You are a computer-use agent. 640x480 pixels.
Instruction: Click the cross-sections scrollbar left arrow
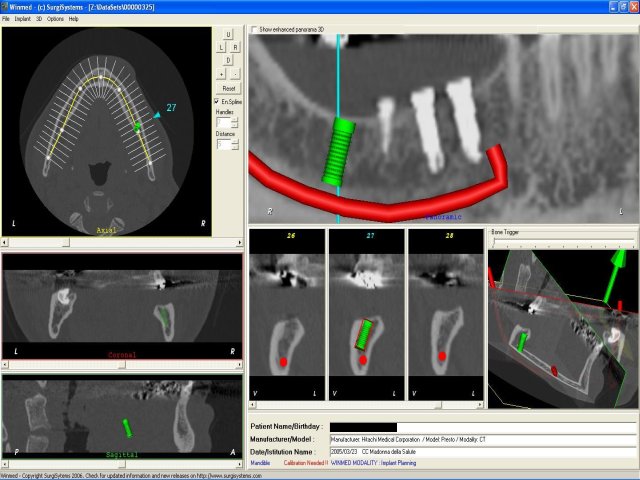point(252,405)
